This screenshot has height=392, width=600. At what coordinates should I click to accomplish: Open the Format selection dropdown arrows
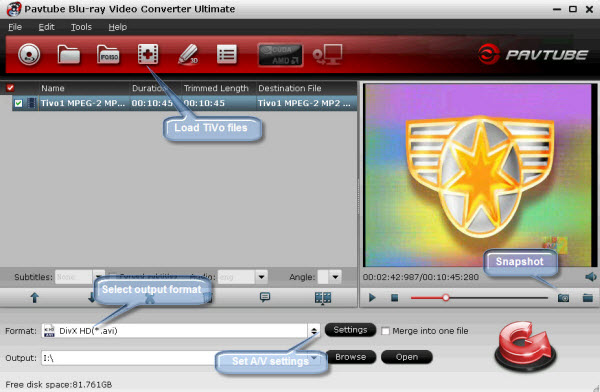point(314,331)
